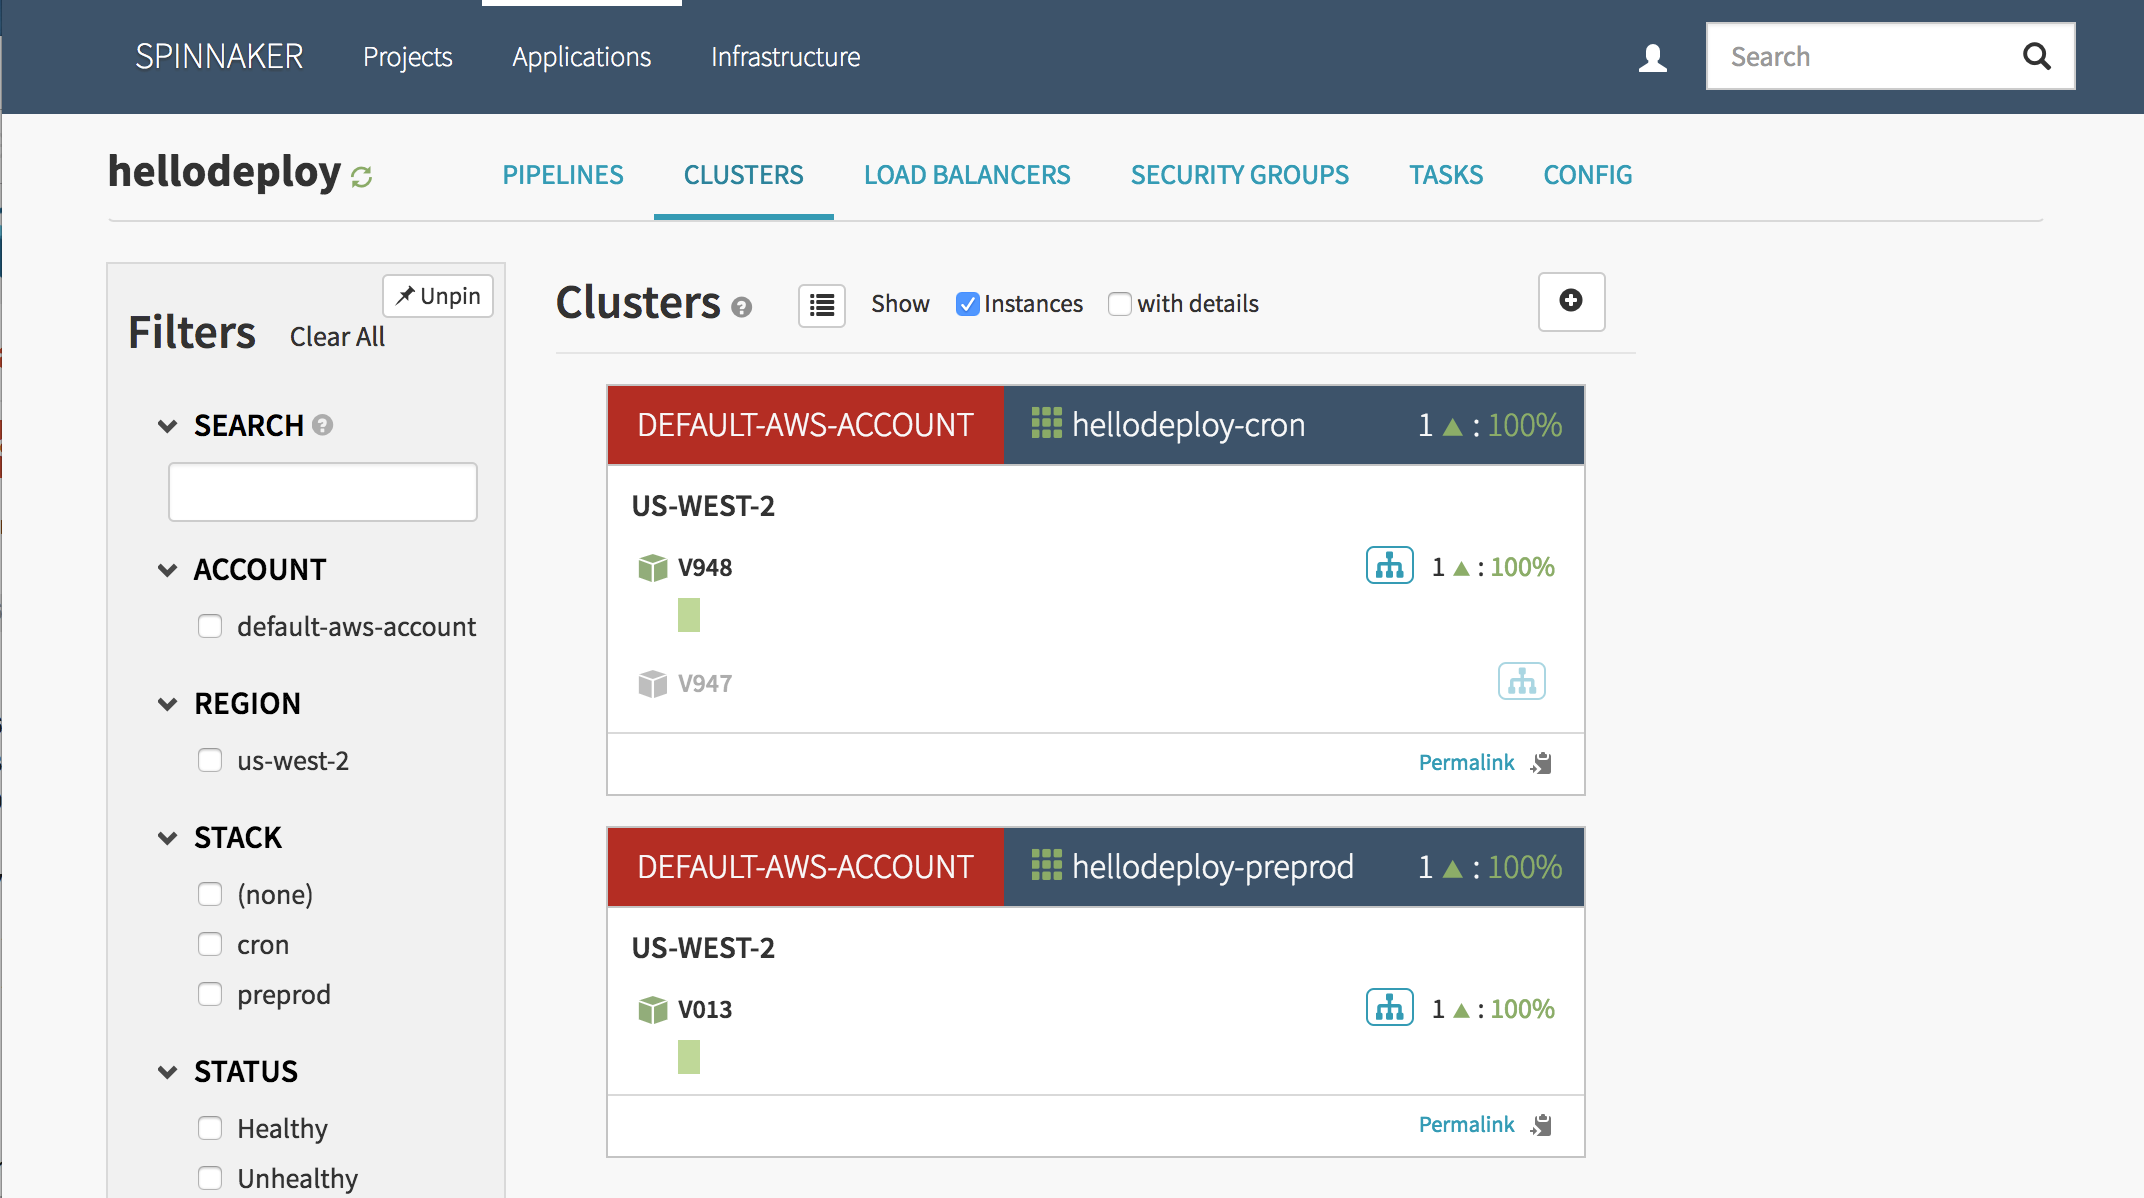Image resolution: width=2144 pixels, height=1198 pixels.
Task: Collapse the STACK filter section
Action: coord(167,838)
